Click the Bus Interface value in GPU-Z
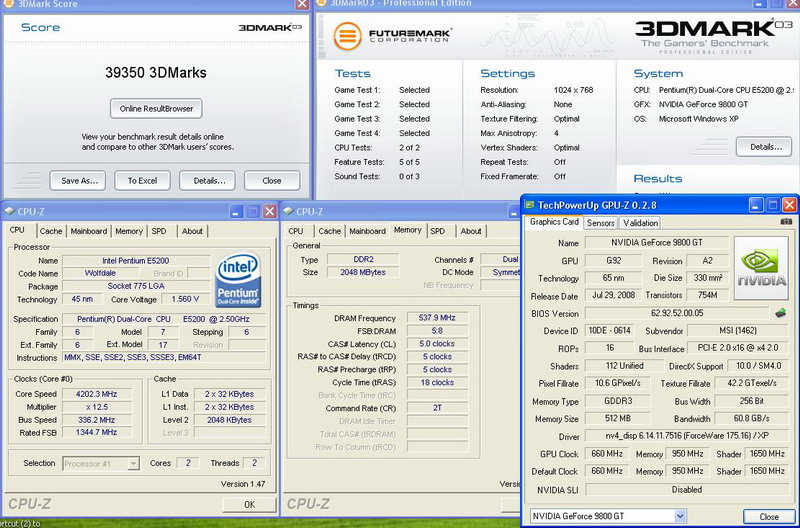Viewport: 800px width, 528px height. (x=738, y=348)
